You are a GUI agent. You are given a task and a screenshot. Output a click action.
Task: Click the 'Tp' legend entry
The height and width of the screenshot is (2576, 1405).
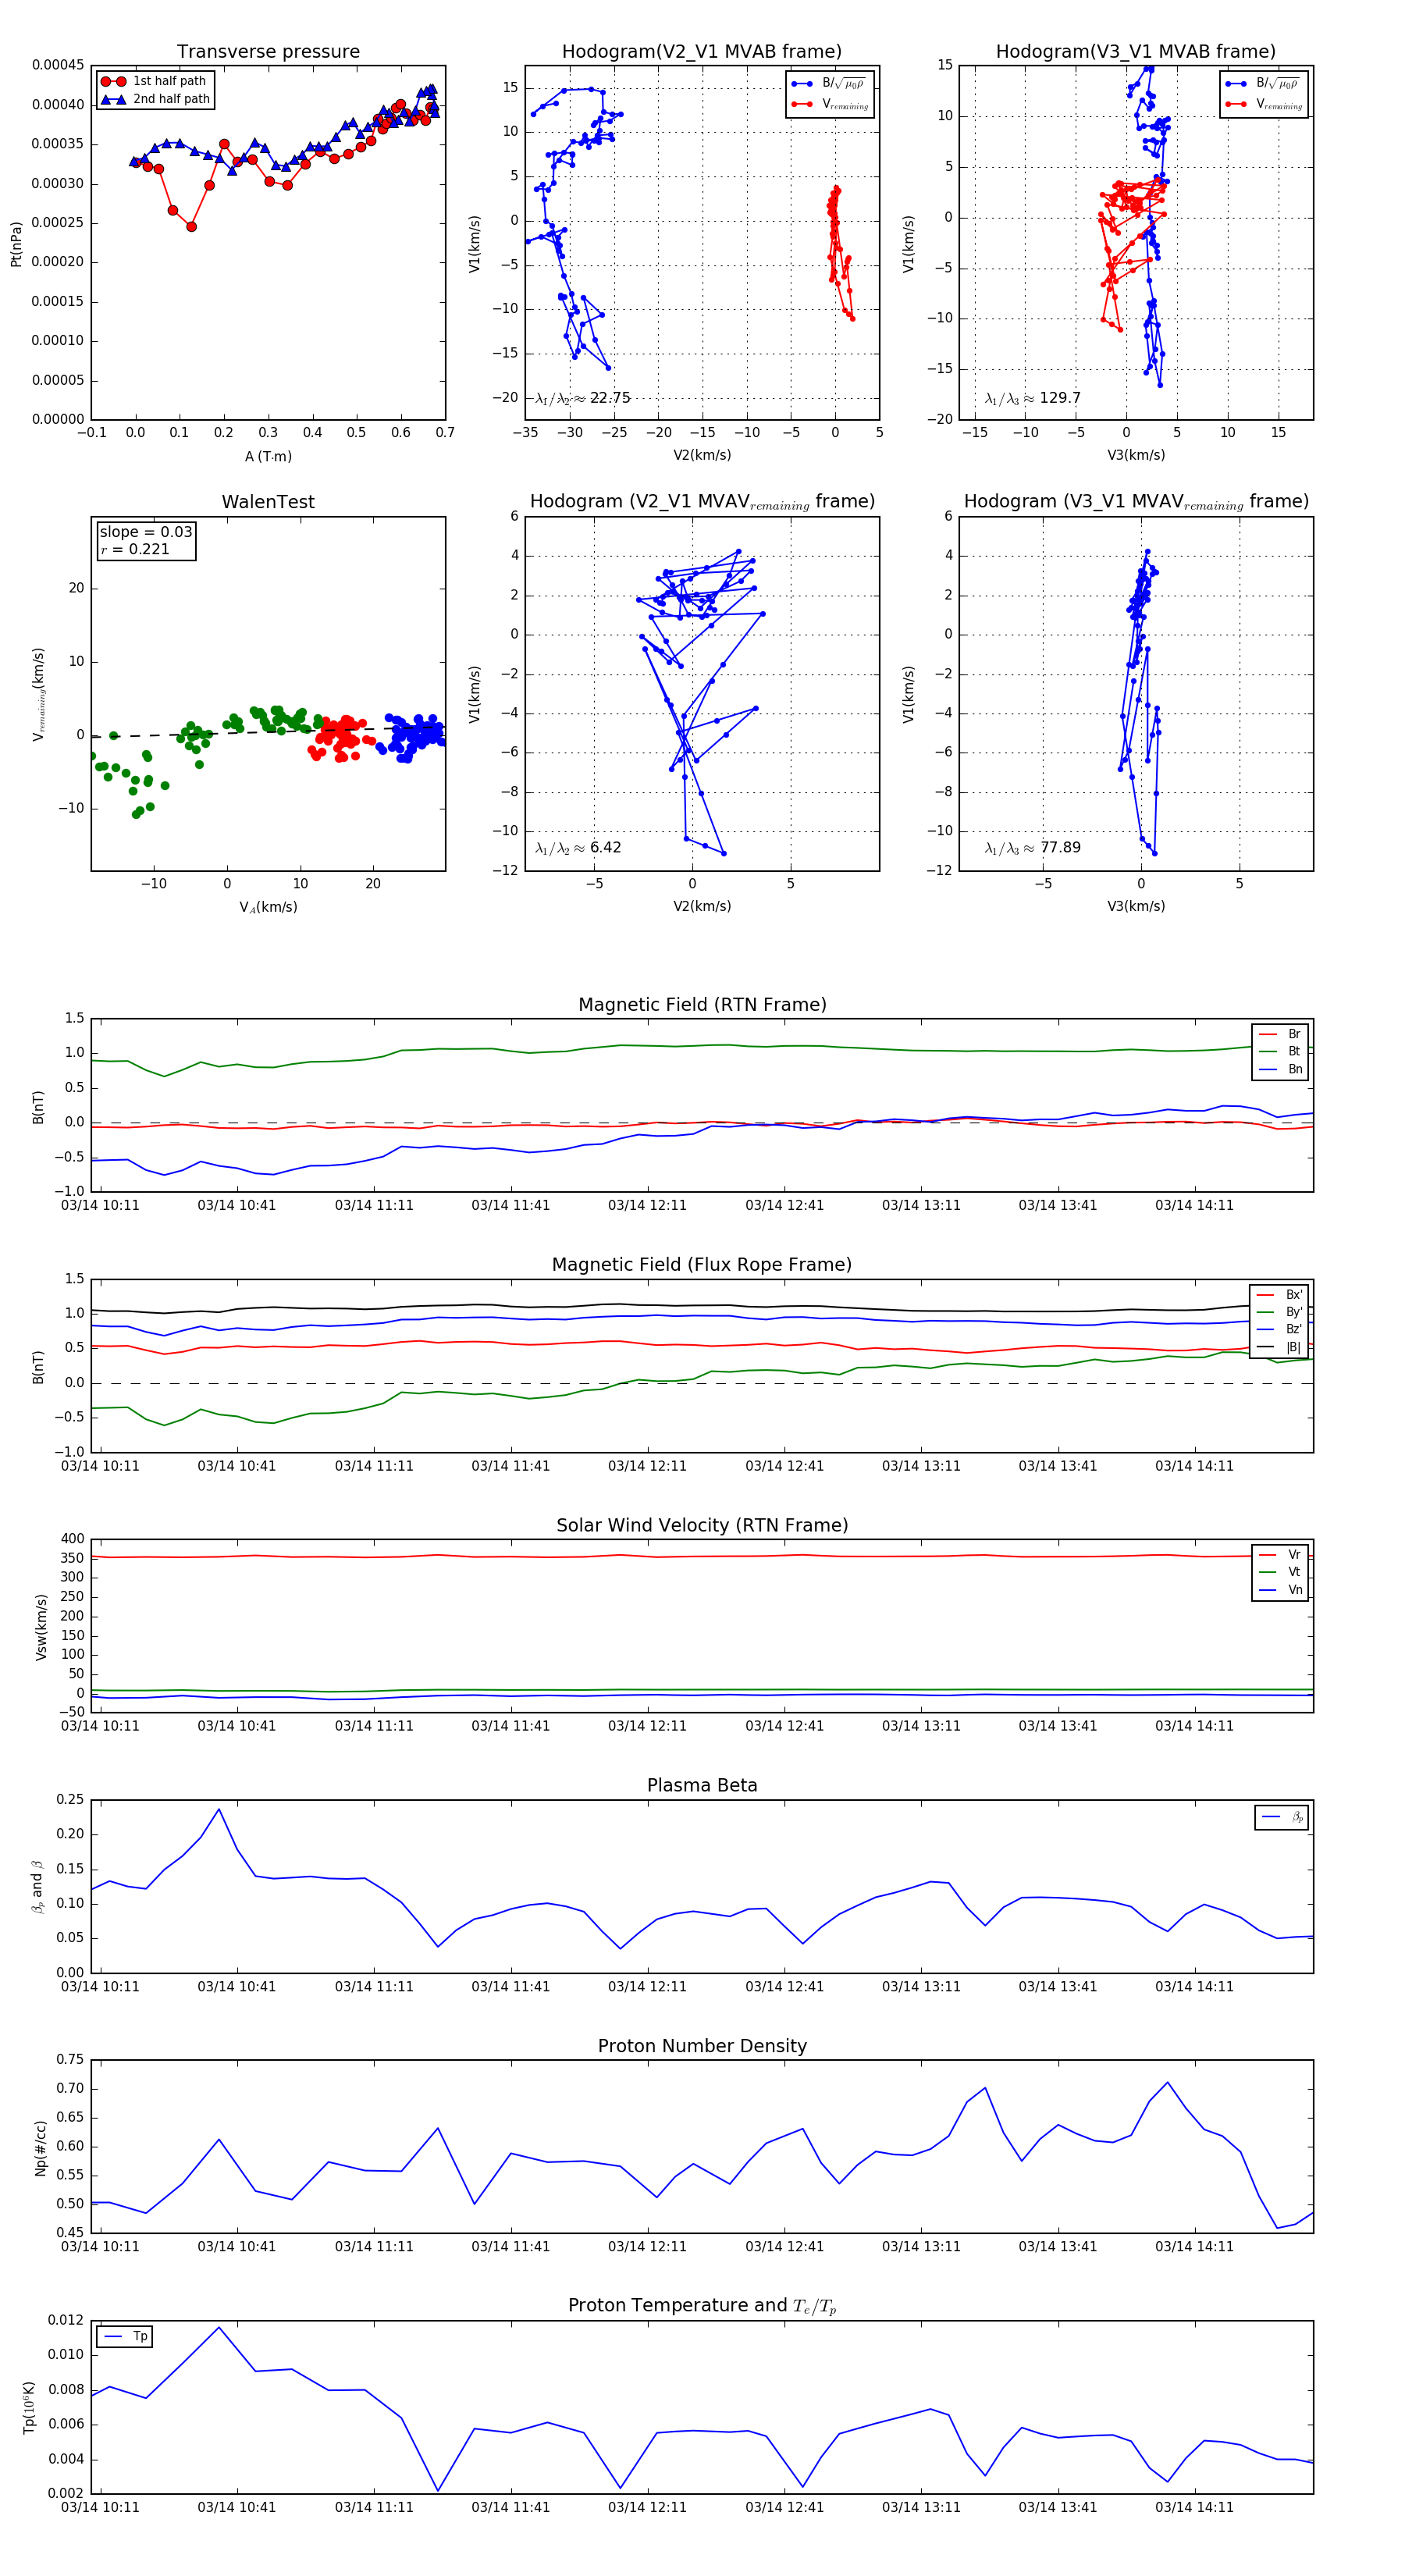coord(126,2337)
